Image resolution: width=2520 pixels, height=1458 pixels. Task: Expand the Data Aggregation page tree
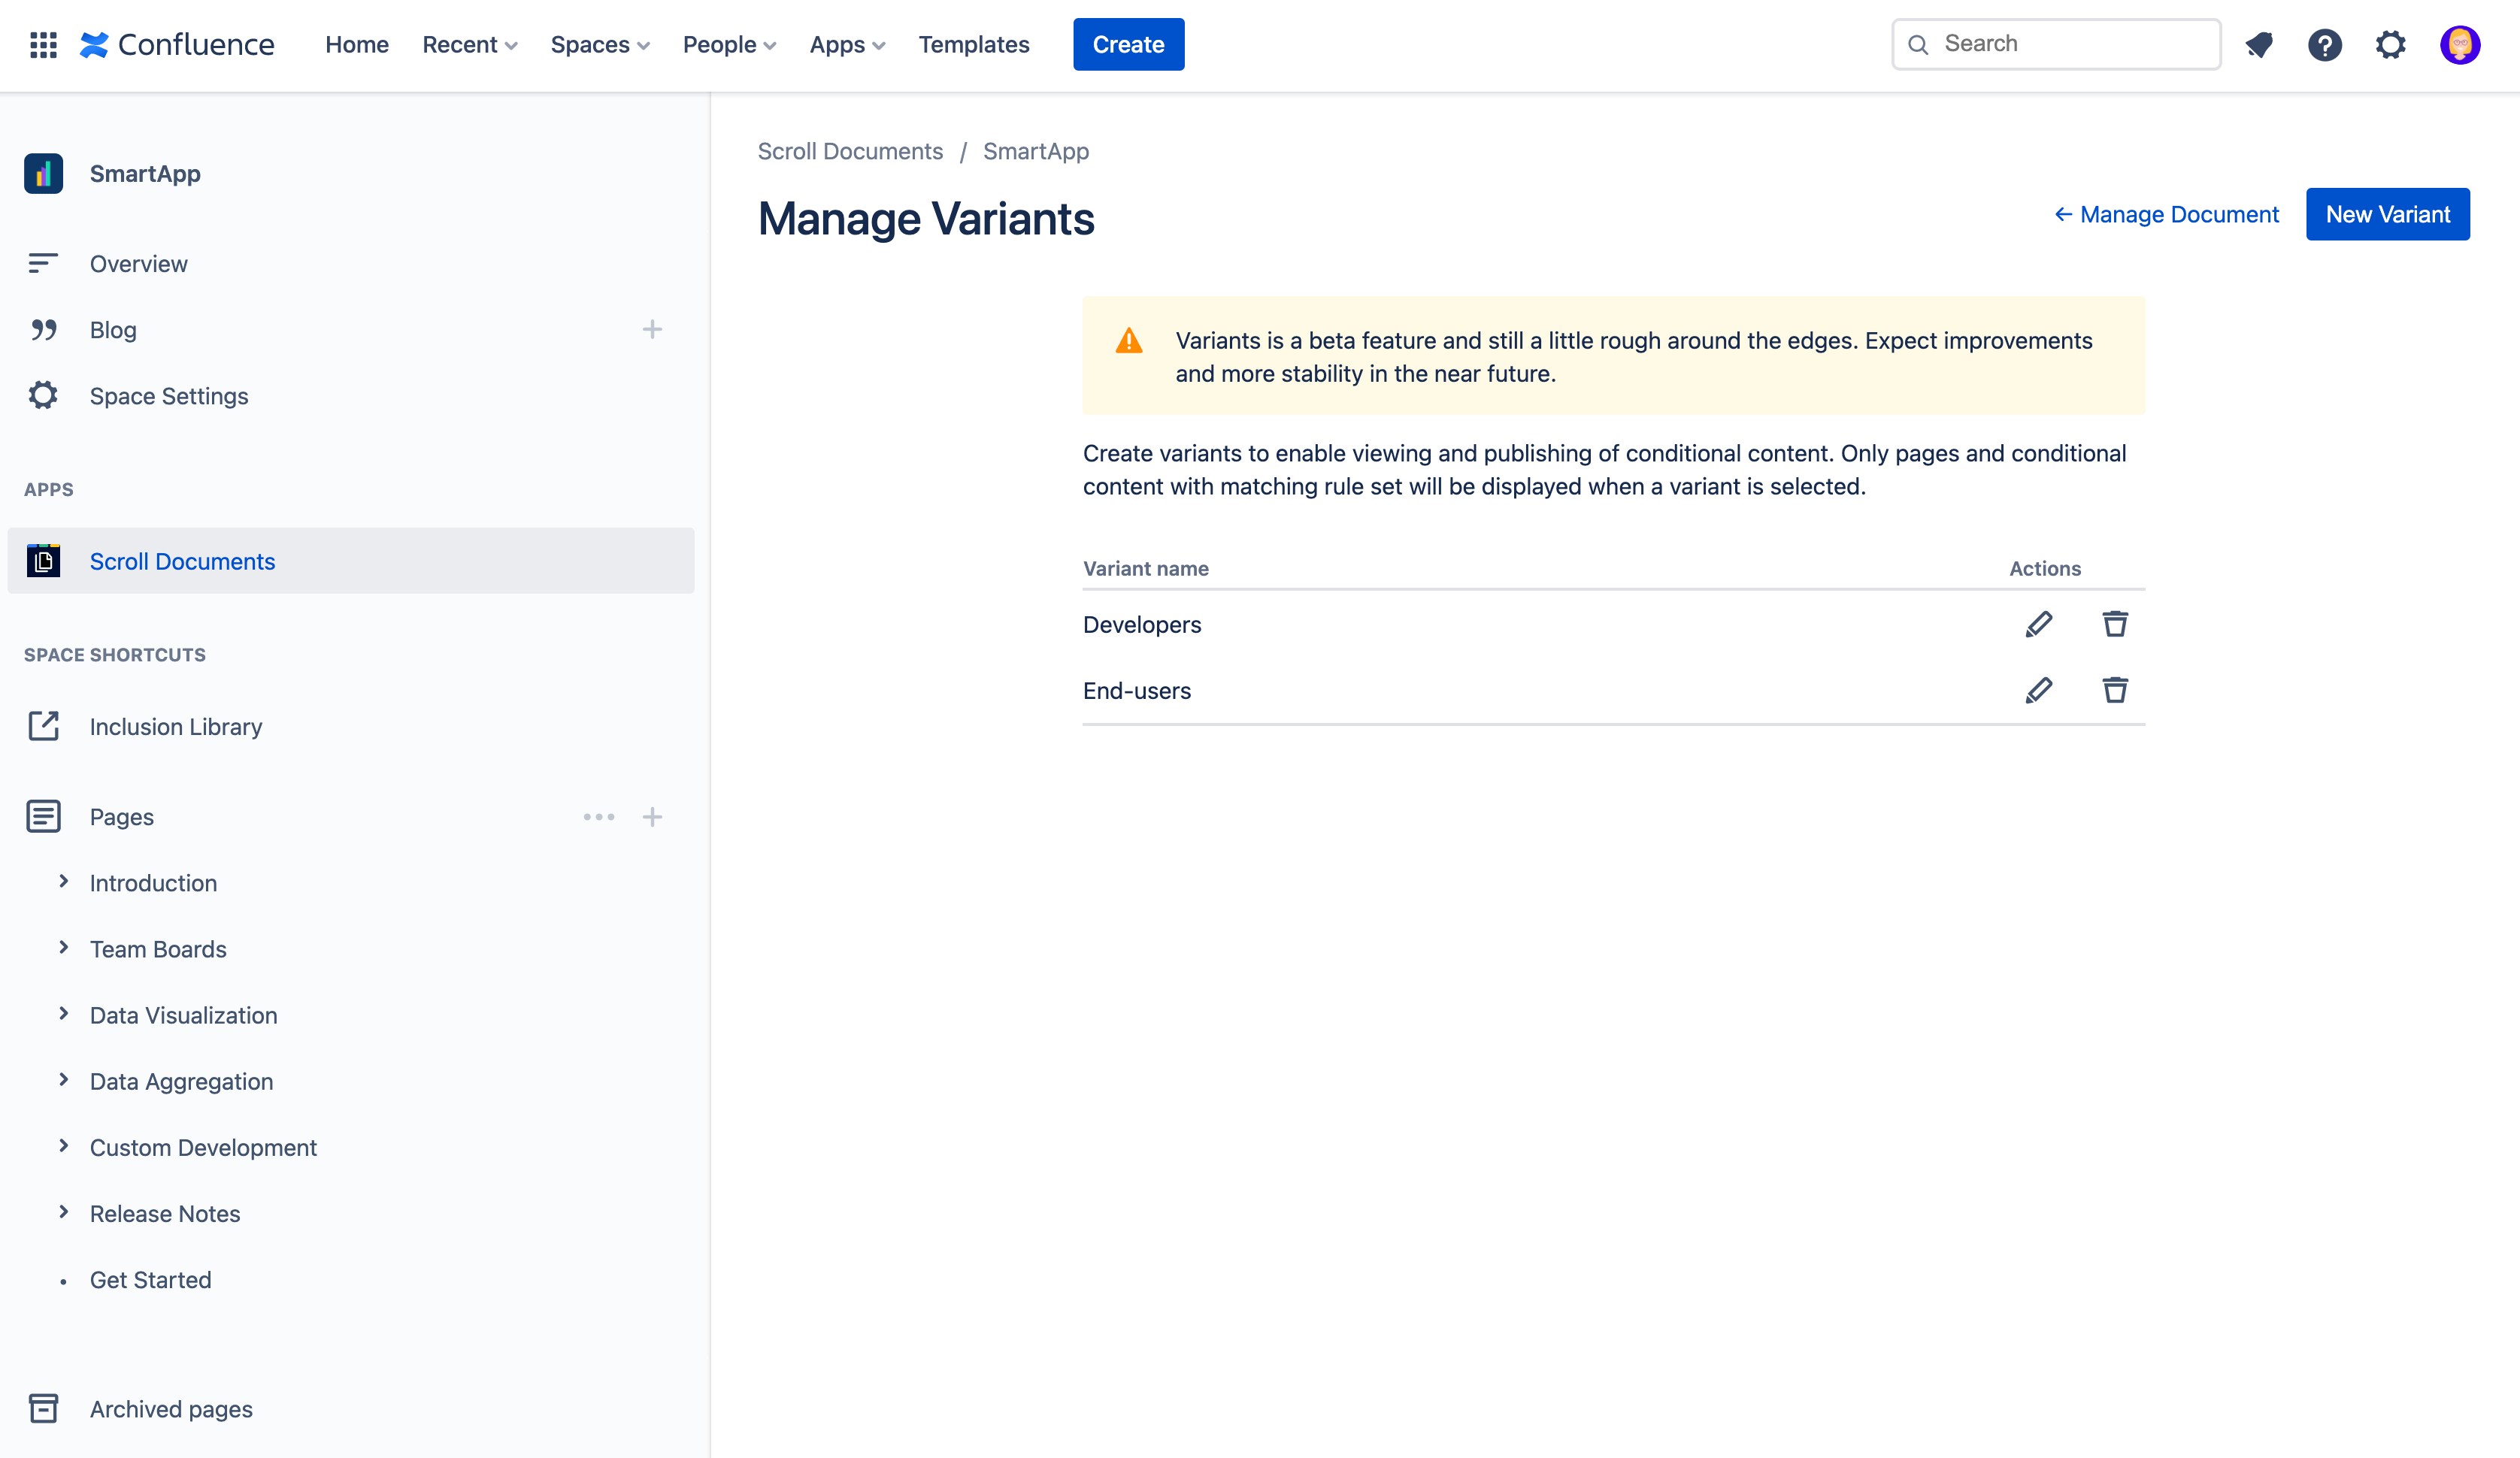pyautogui.click(x=63, y=1079)
